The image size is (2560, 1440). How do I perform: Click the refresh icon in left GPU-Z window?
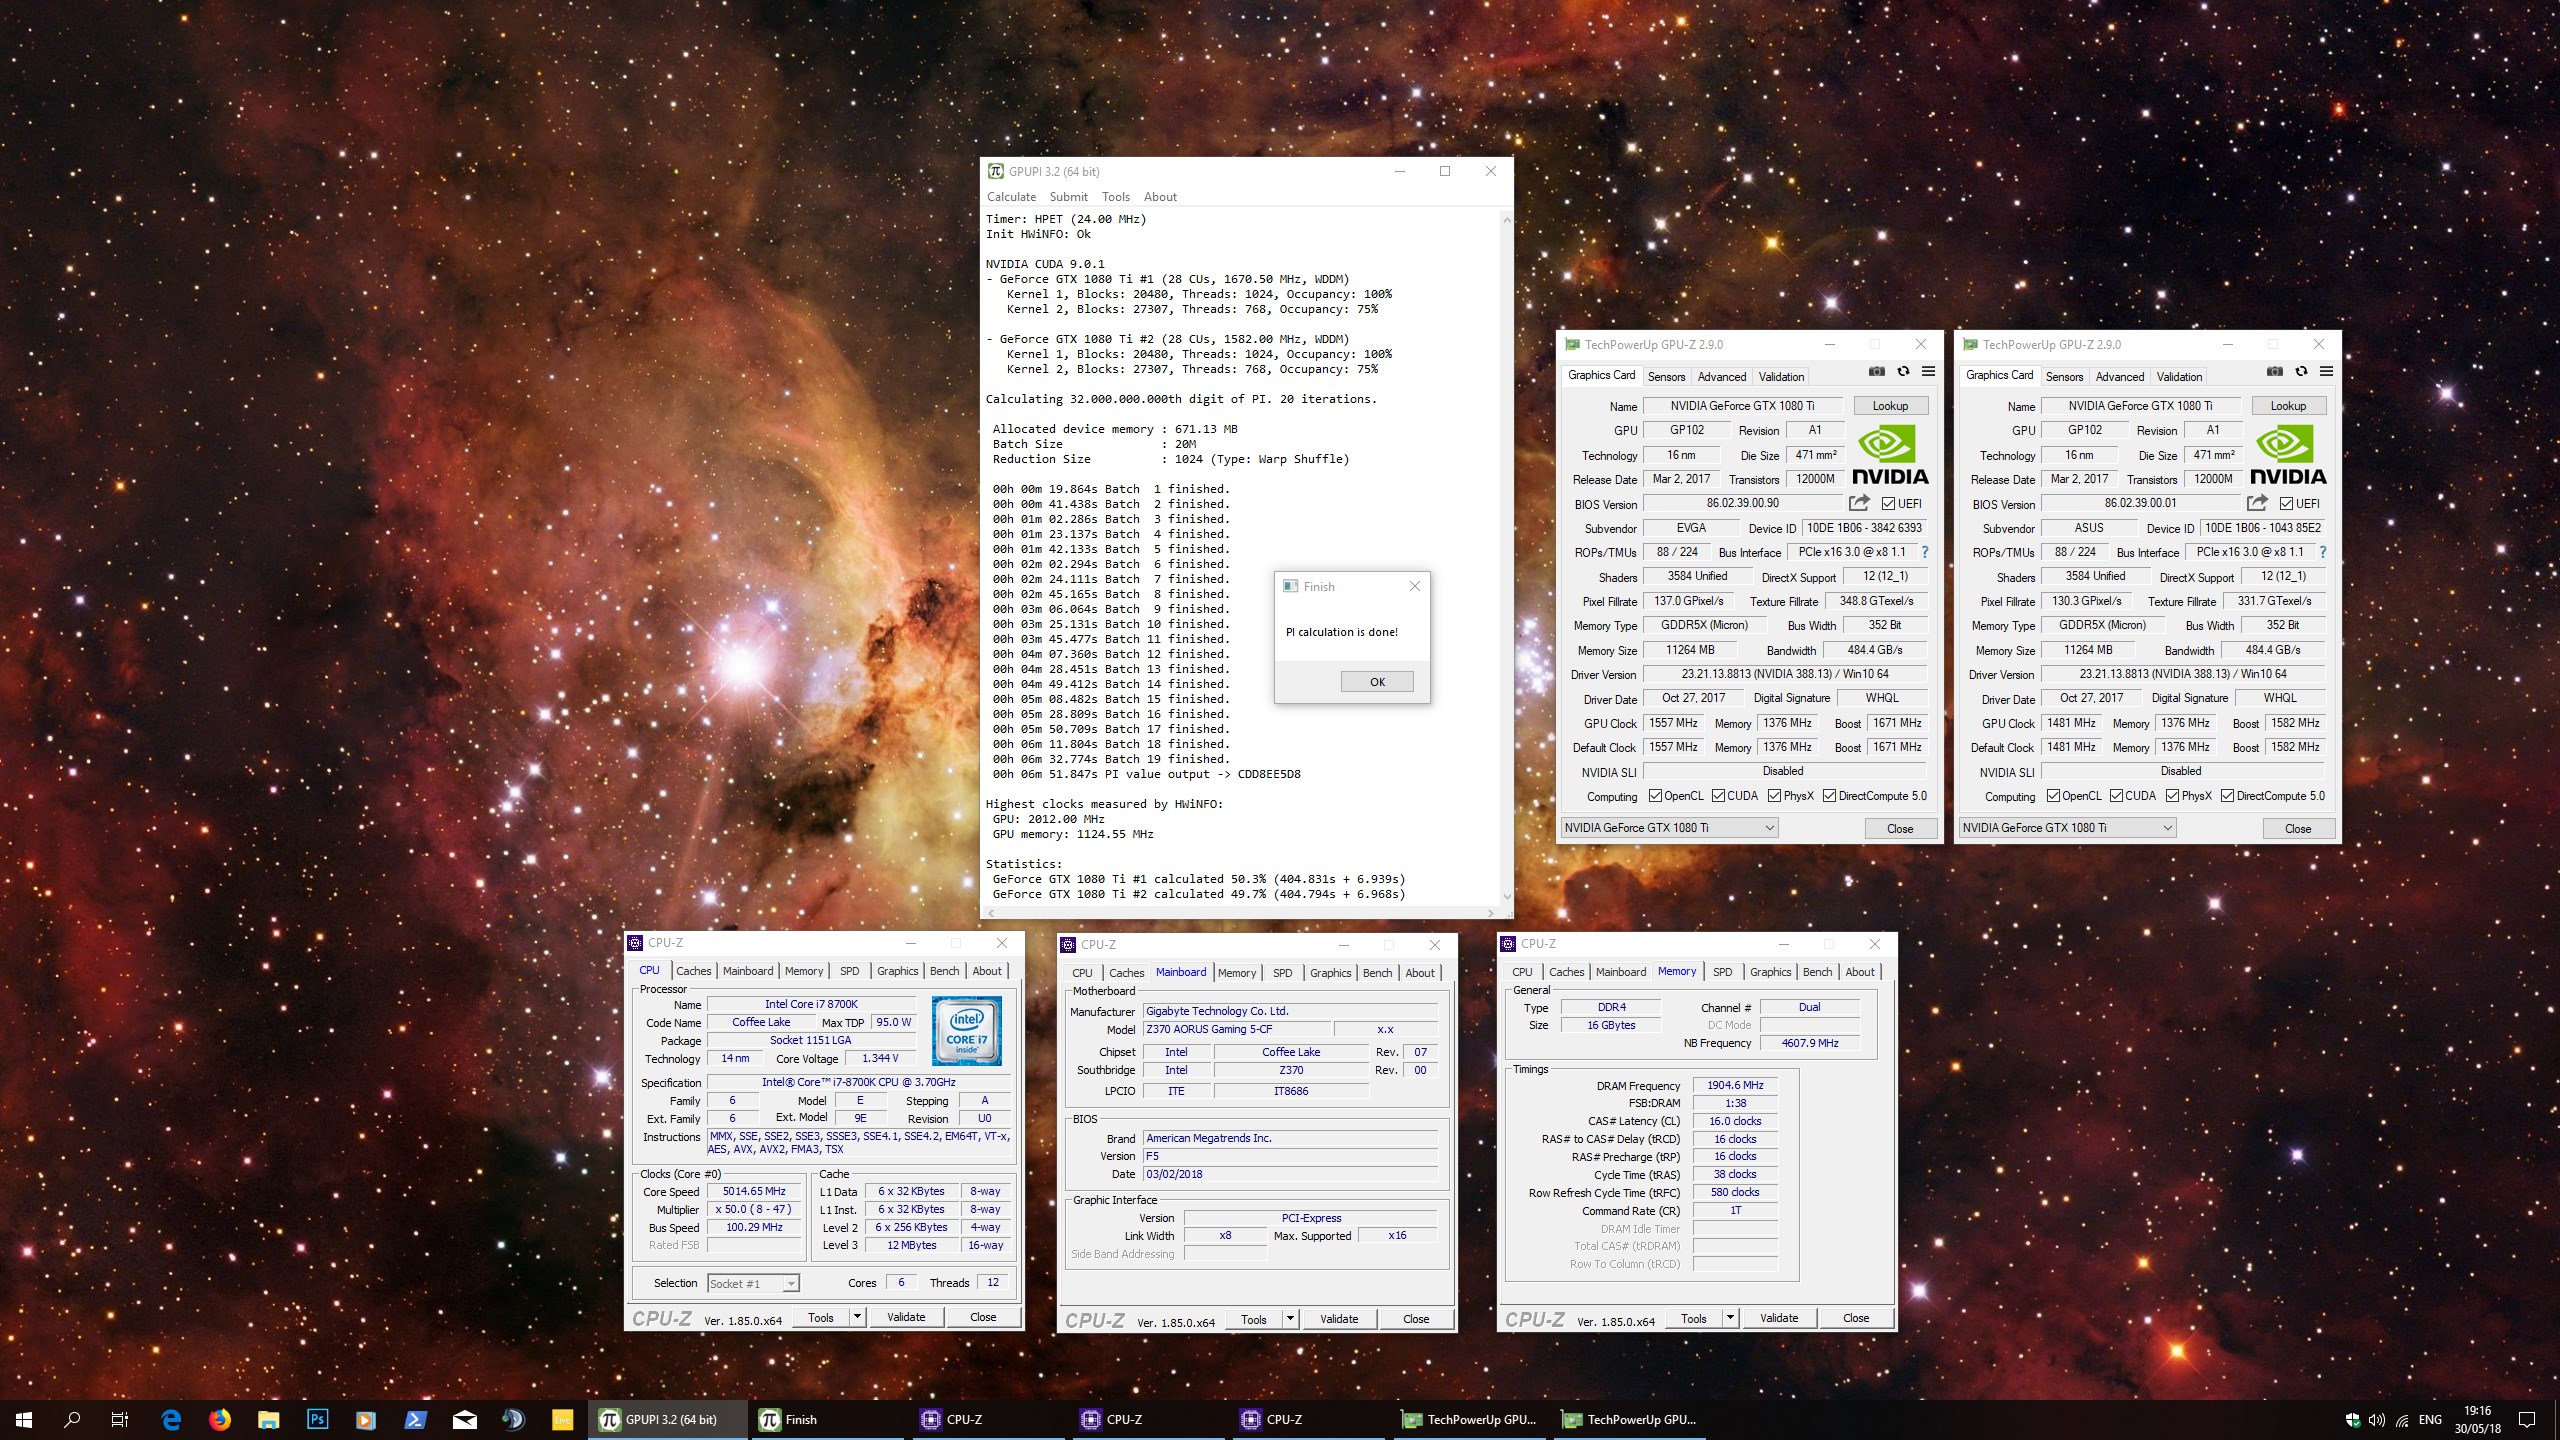[x=1903, y=372]
